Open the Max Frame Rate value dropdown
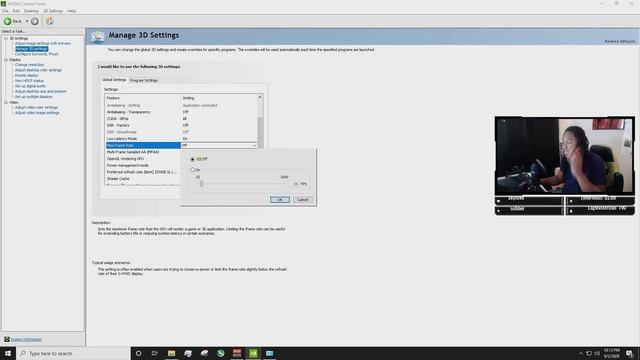The image size is (640, 360). point(254,145)
